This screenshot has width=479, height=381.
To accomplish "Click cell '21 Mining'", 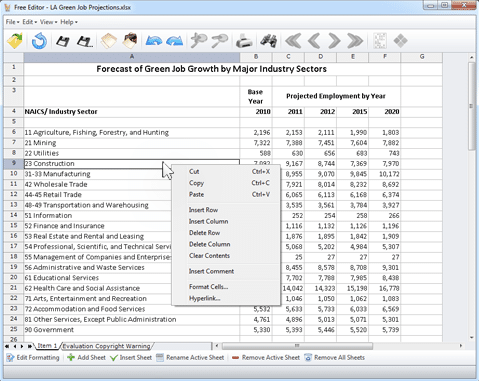I will [132, 143].
